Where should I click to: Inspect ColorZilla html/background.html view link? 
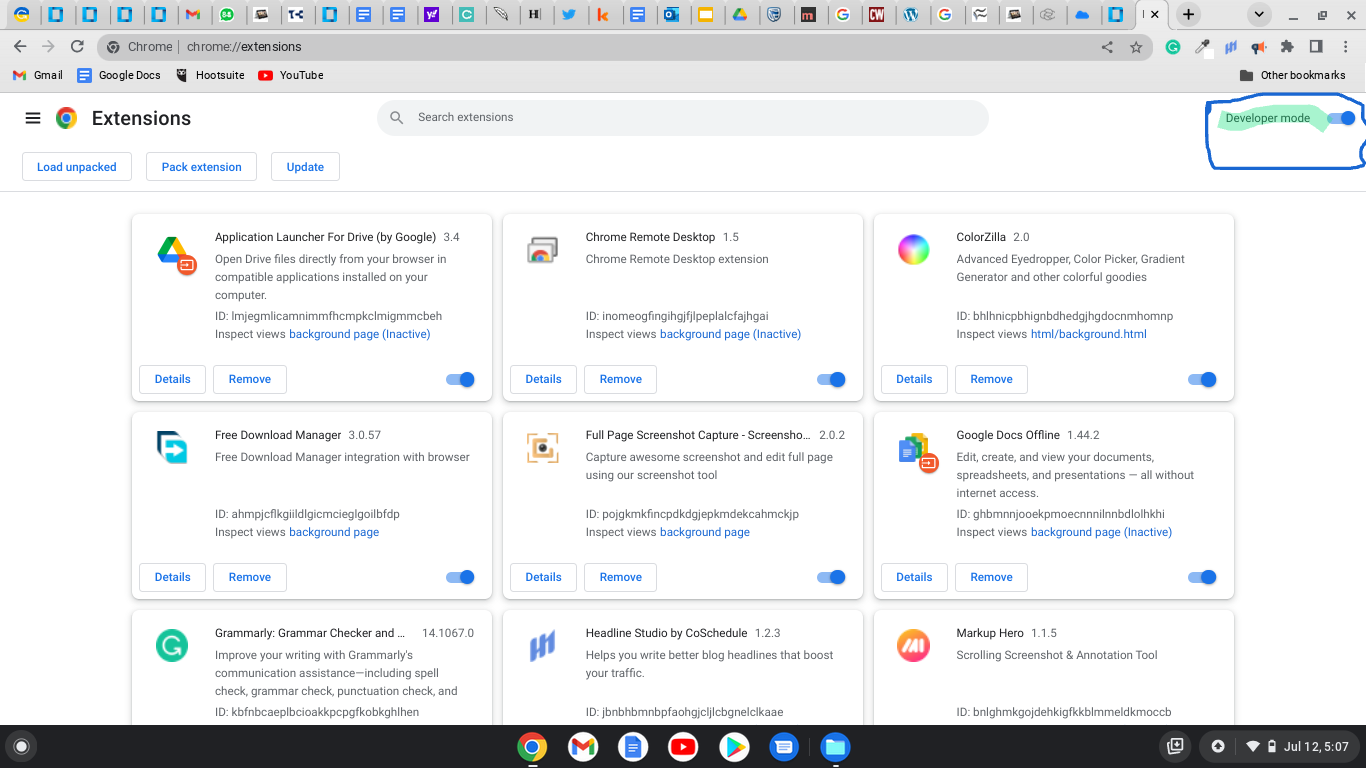point(1088,334)
